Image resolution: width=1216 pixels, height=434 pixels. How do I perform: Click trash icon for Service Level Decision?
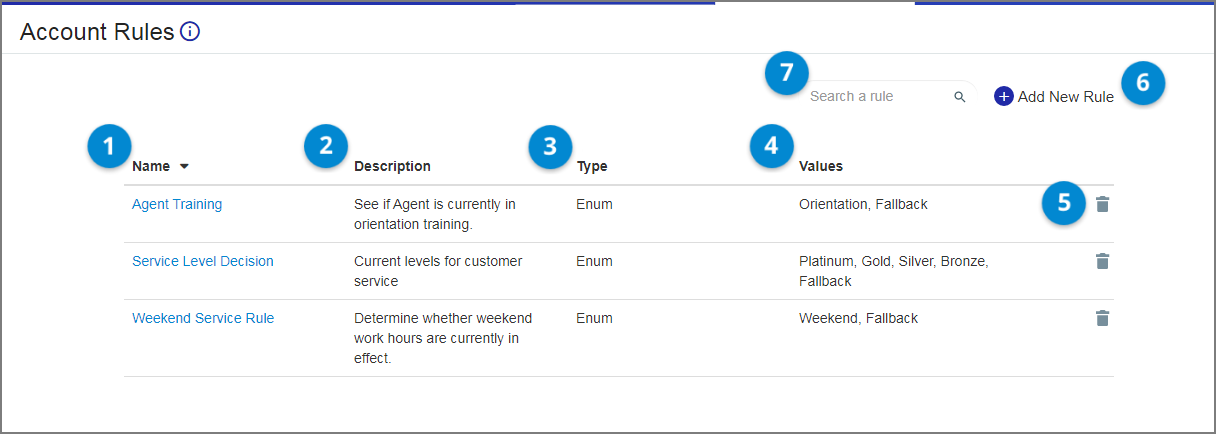(x=1102, y=261)
